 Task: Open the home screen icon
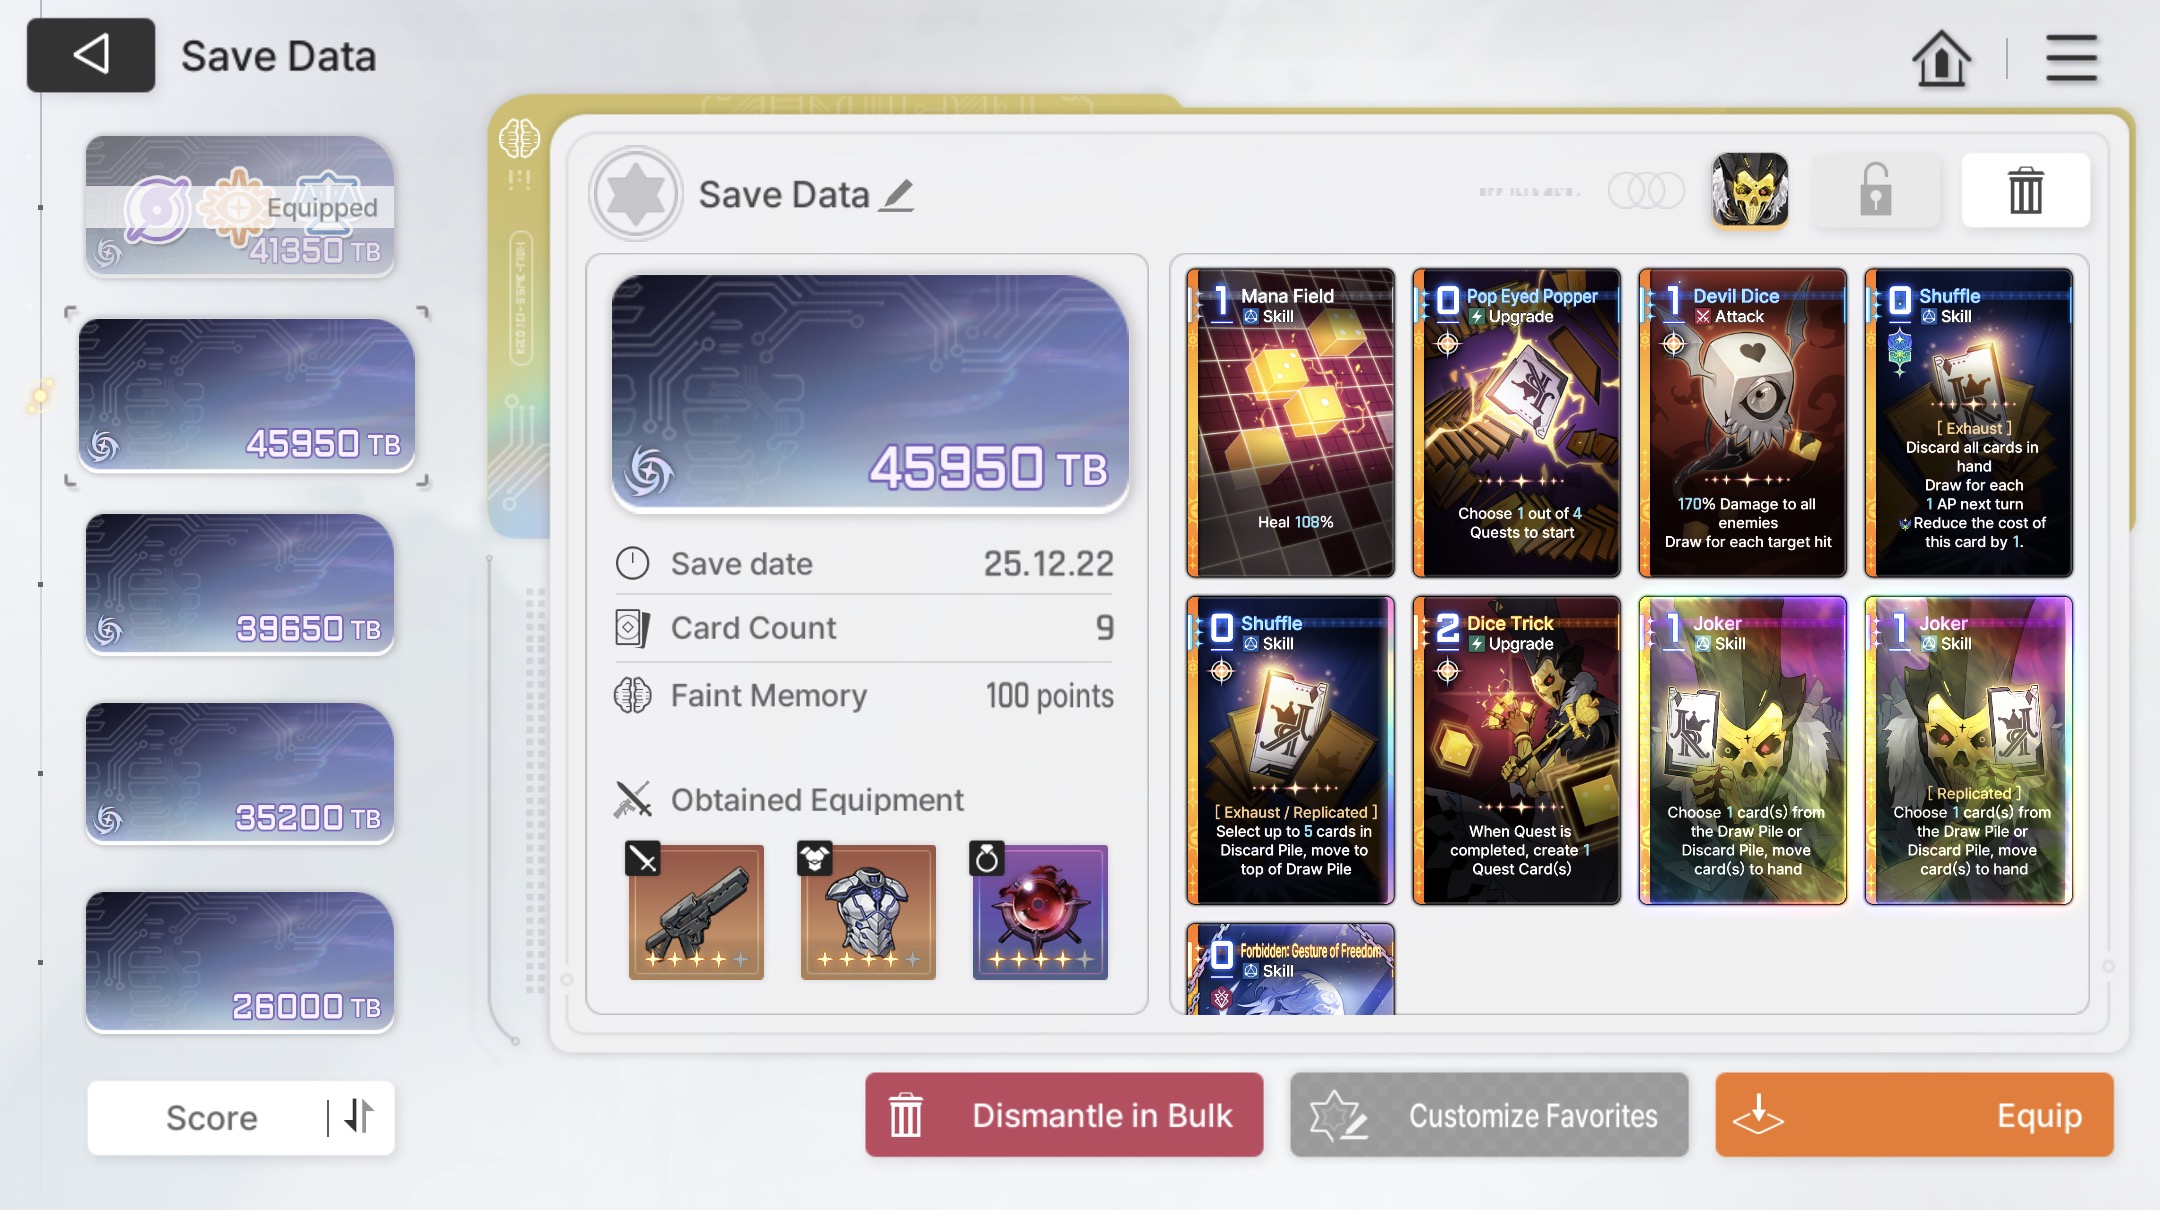click(1941, 58)
